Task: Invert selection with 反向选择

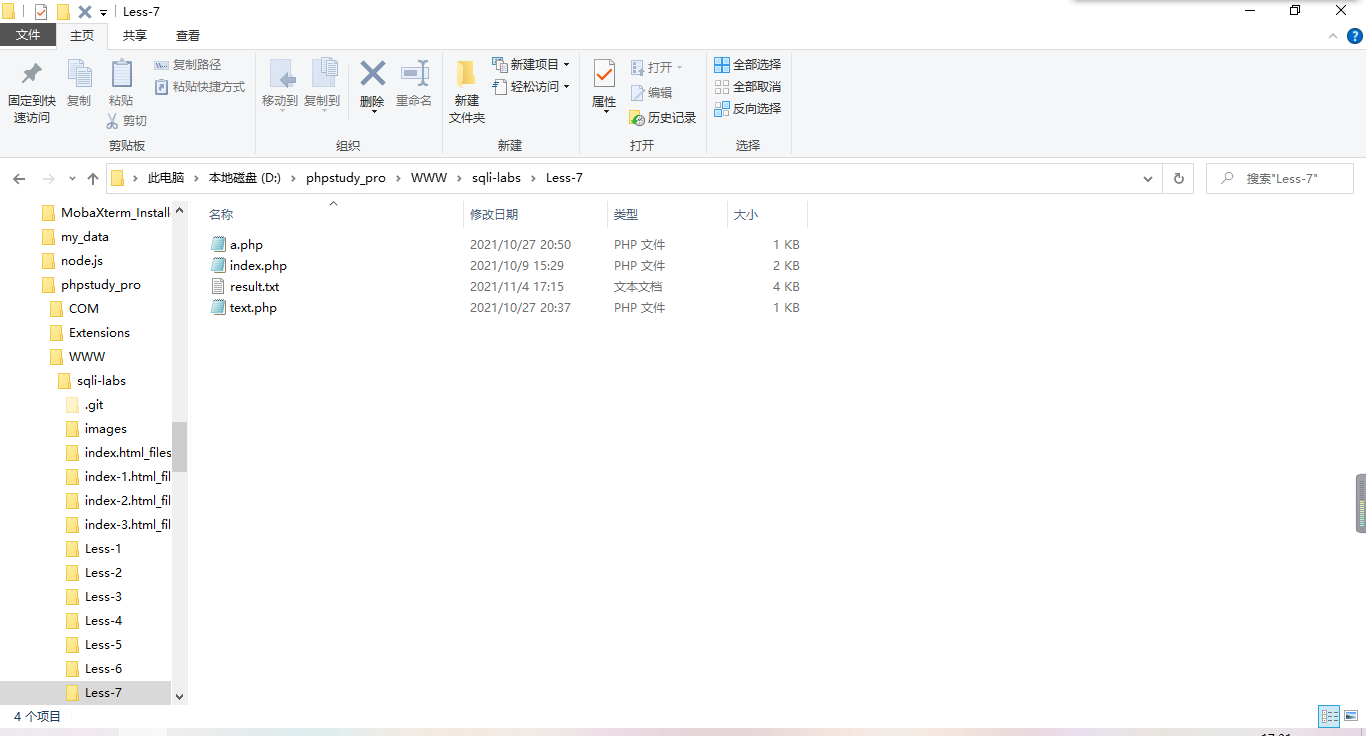Action: coord(749,109)
